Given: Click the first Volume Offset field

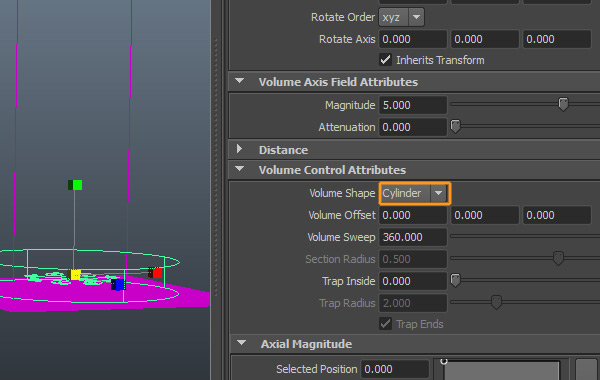Looking at the screenshot, I should pyautogui.click(x=412, y=215).
